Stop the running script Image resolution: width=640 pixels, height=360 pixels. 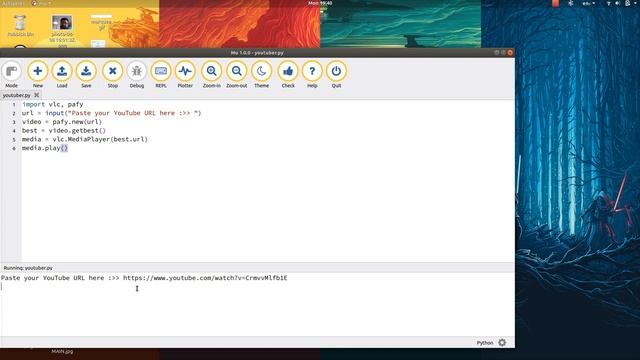click(x=112, y=74)
